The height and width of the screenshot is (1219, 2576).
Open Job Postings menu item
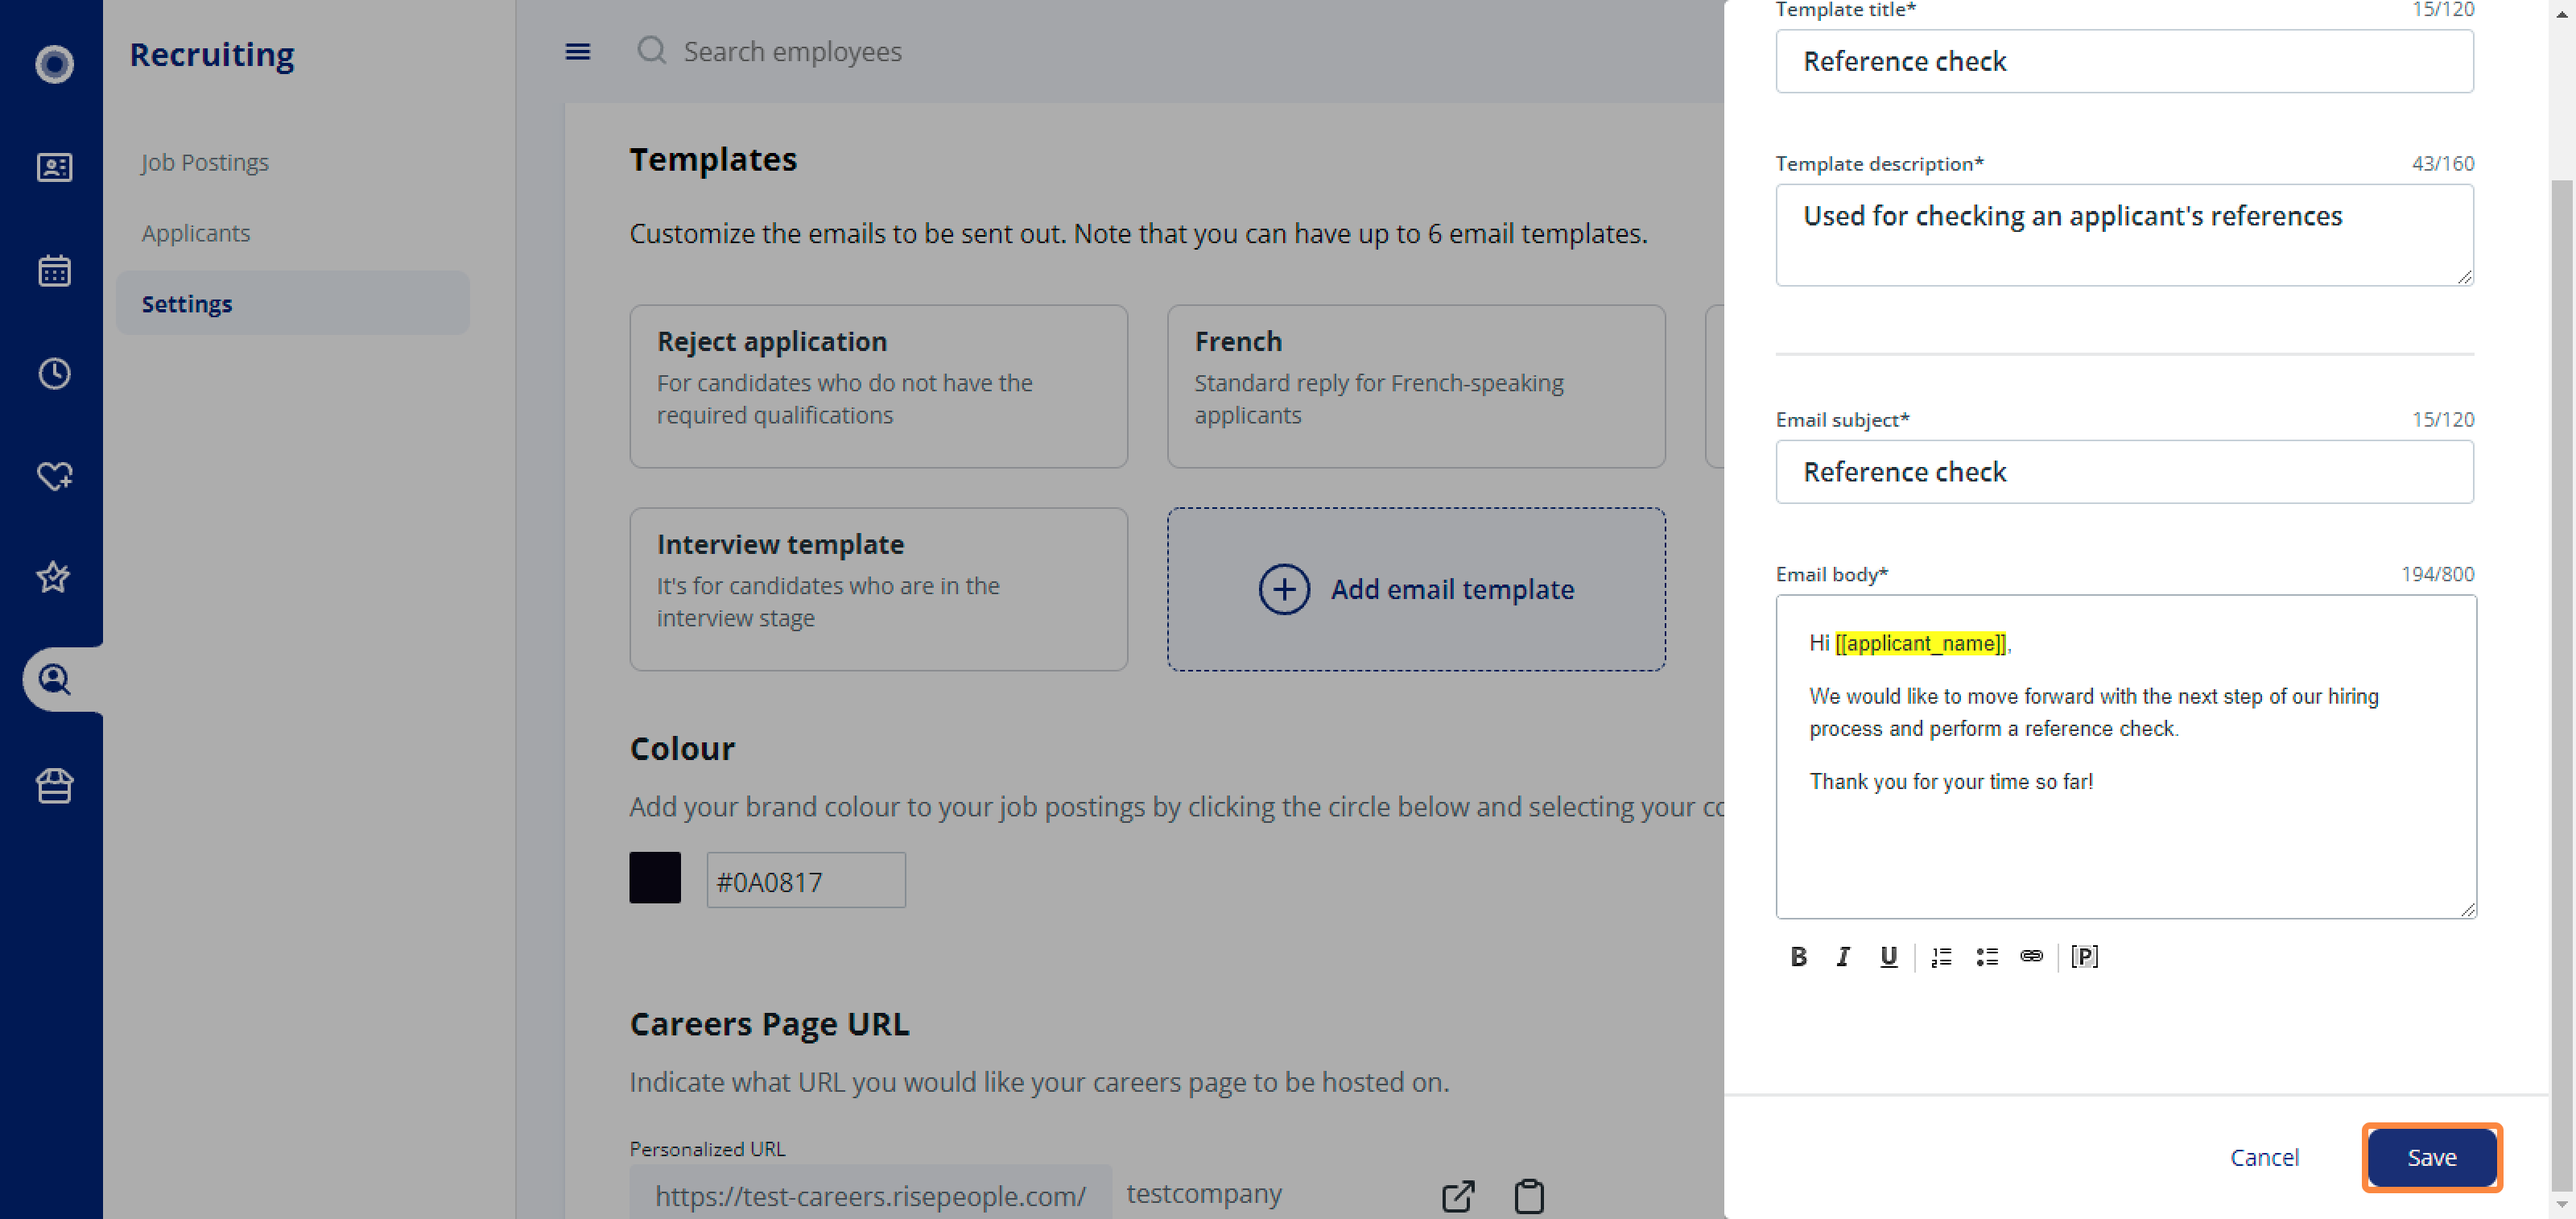coord(205,162)
